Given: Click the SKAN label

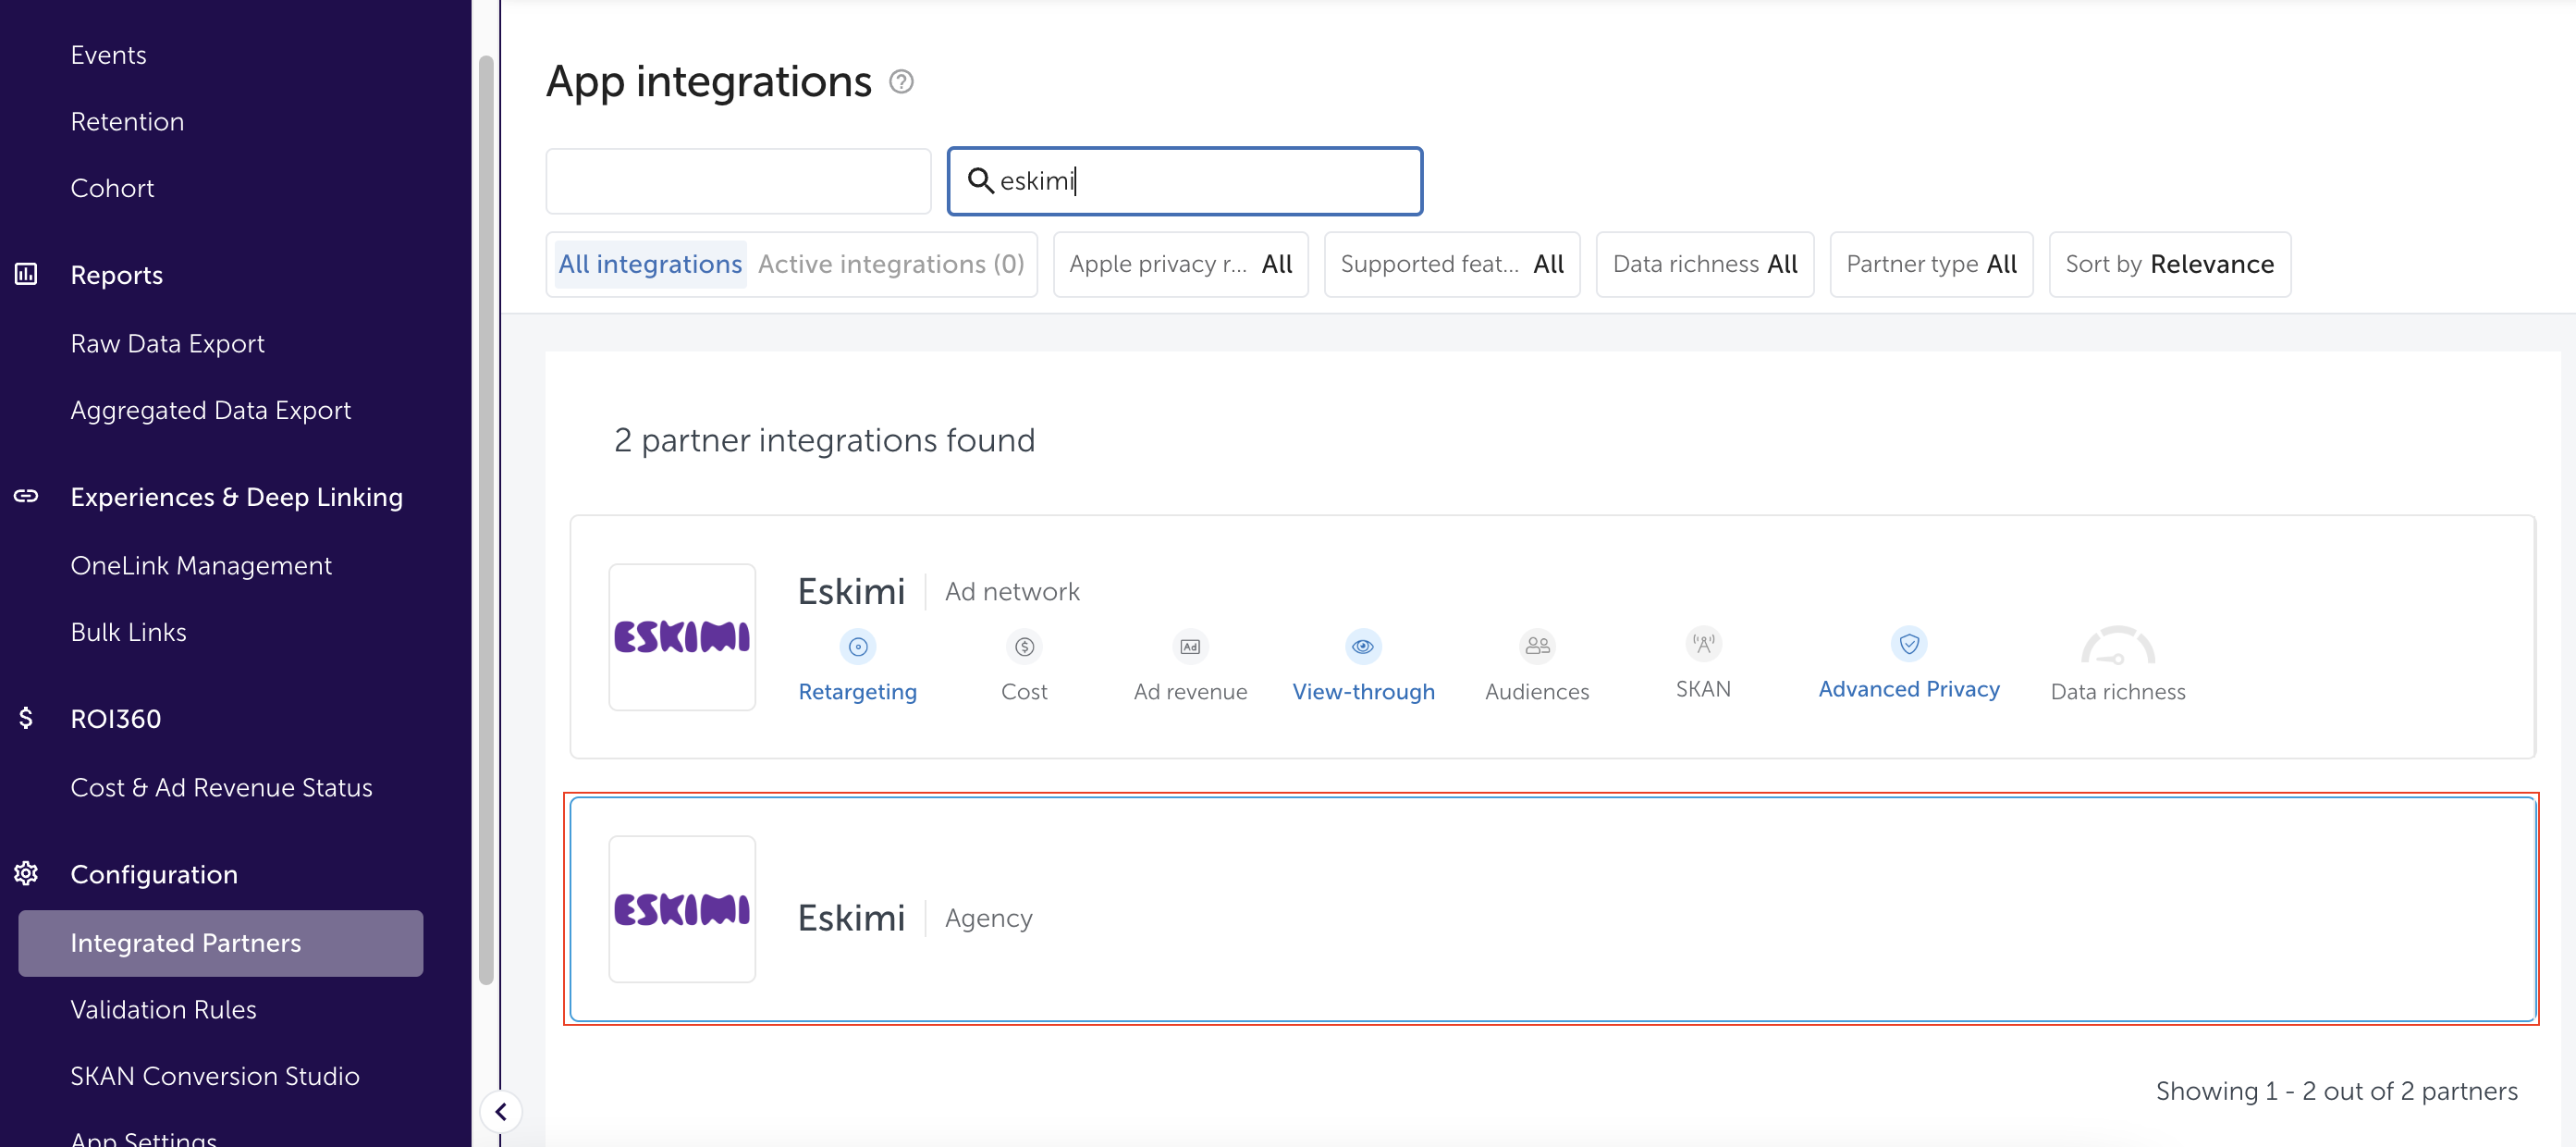Looking at the screenshot, I should point(1703,689).
